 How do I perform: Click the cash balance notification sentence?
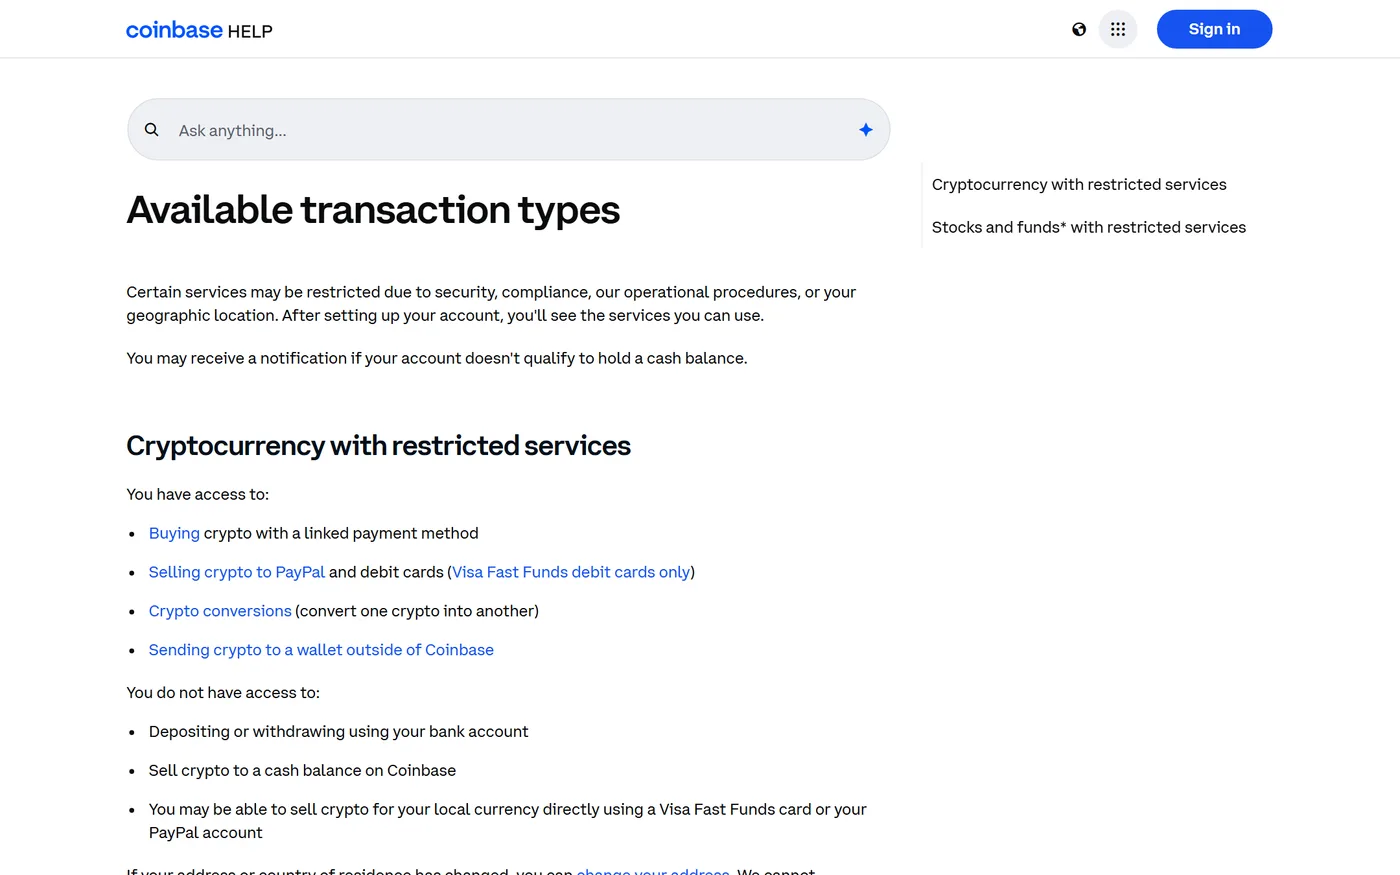pos(437,358)
